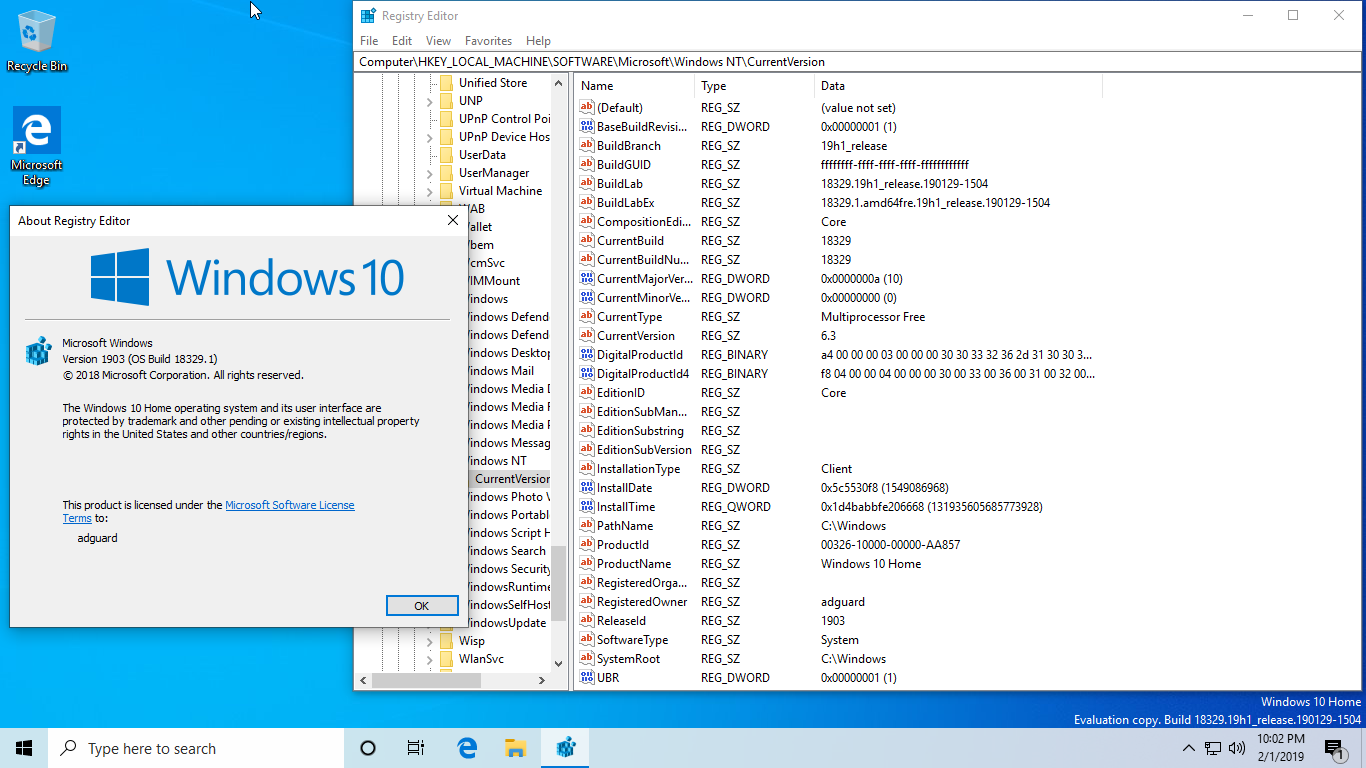This screenshot has width=1366, height=768.
Task: Click OK in About Registry Editor
Action: pos(421,605)
